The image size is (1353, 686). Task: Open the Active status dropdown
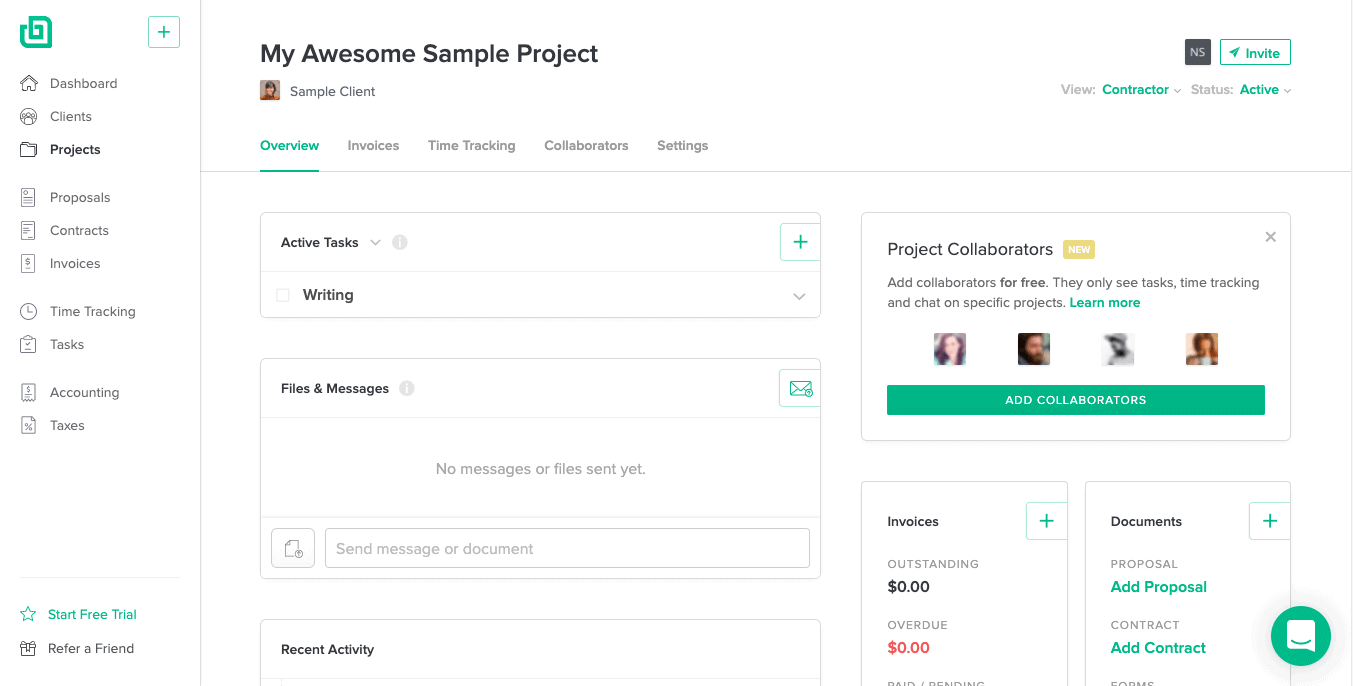[x=1265, y=90]
